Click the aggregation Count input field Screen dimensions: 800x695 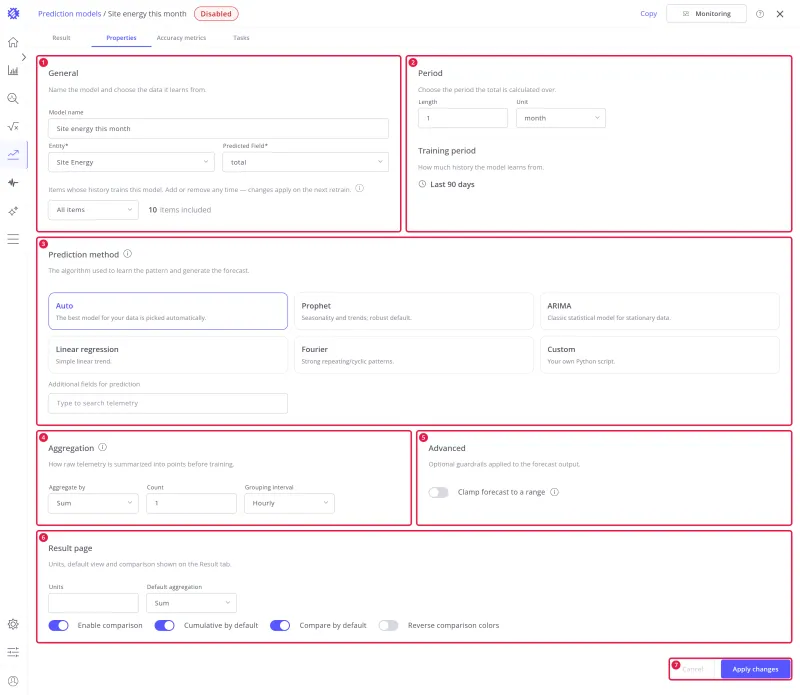tap(191, 503)
